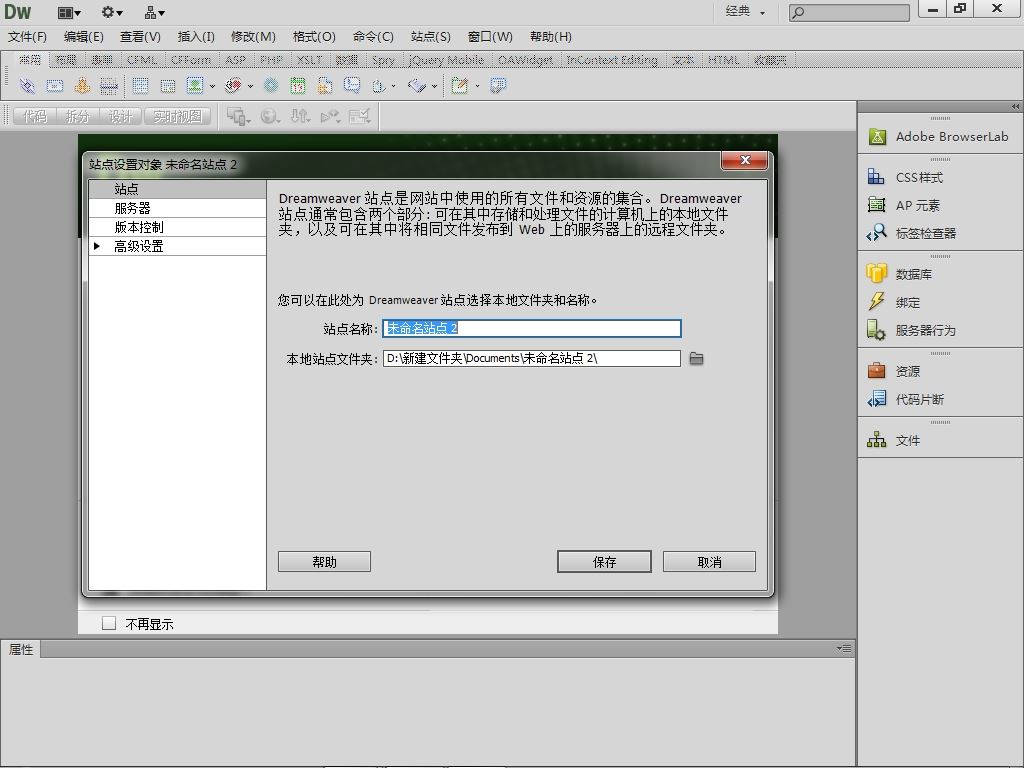Click the Media insert icon
The width and height of the screenshot is (1024, 768).
pos(232,85)
